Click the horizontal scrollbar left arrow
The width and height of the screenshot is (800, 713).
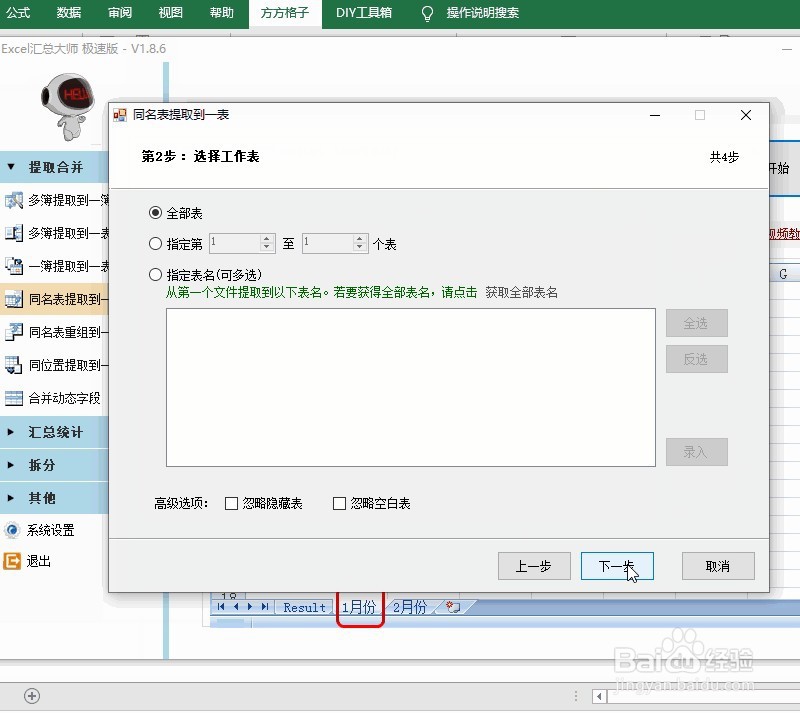click(x=599, y=696)
